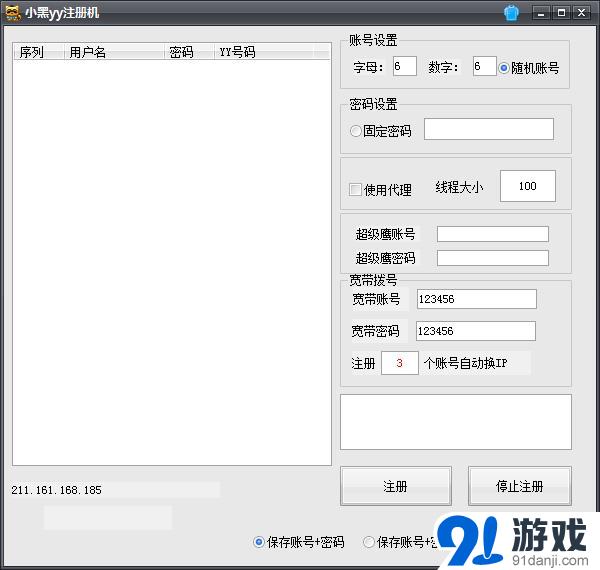Maximize the 小黑yy注册机 window
Viewport: 600px width, 570px height.
(x=561, y=13)
